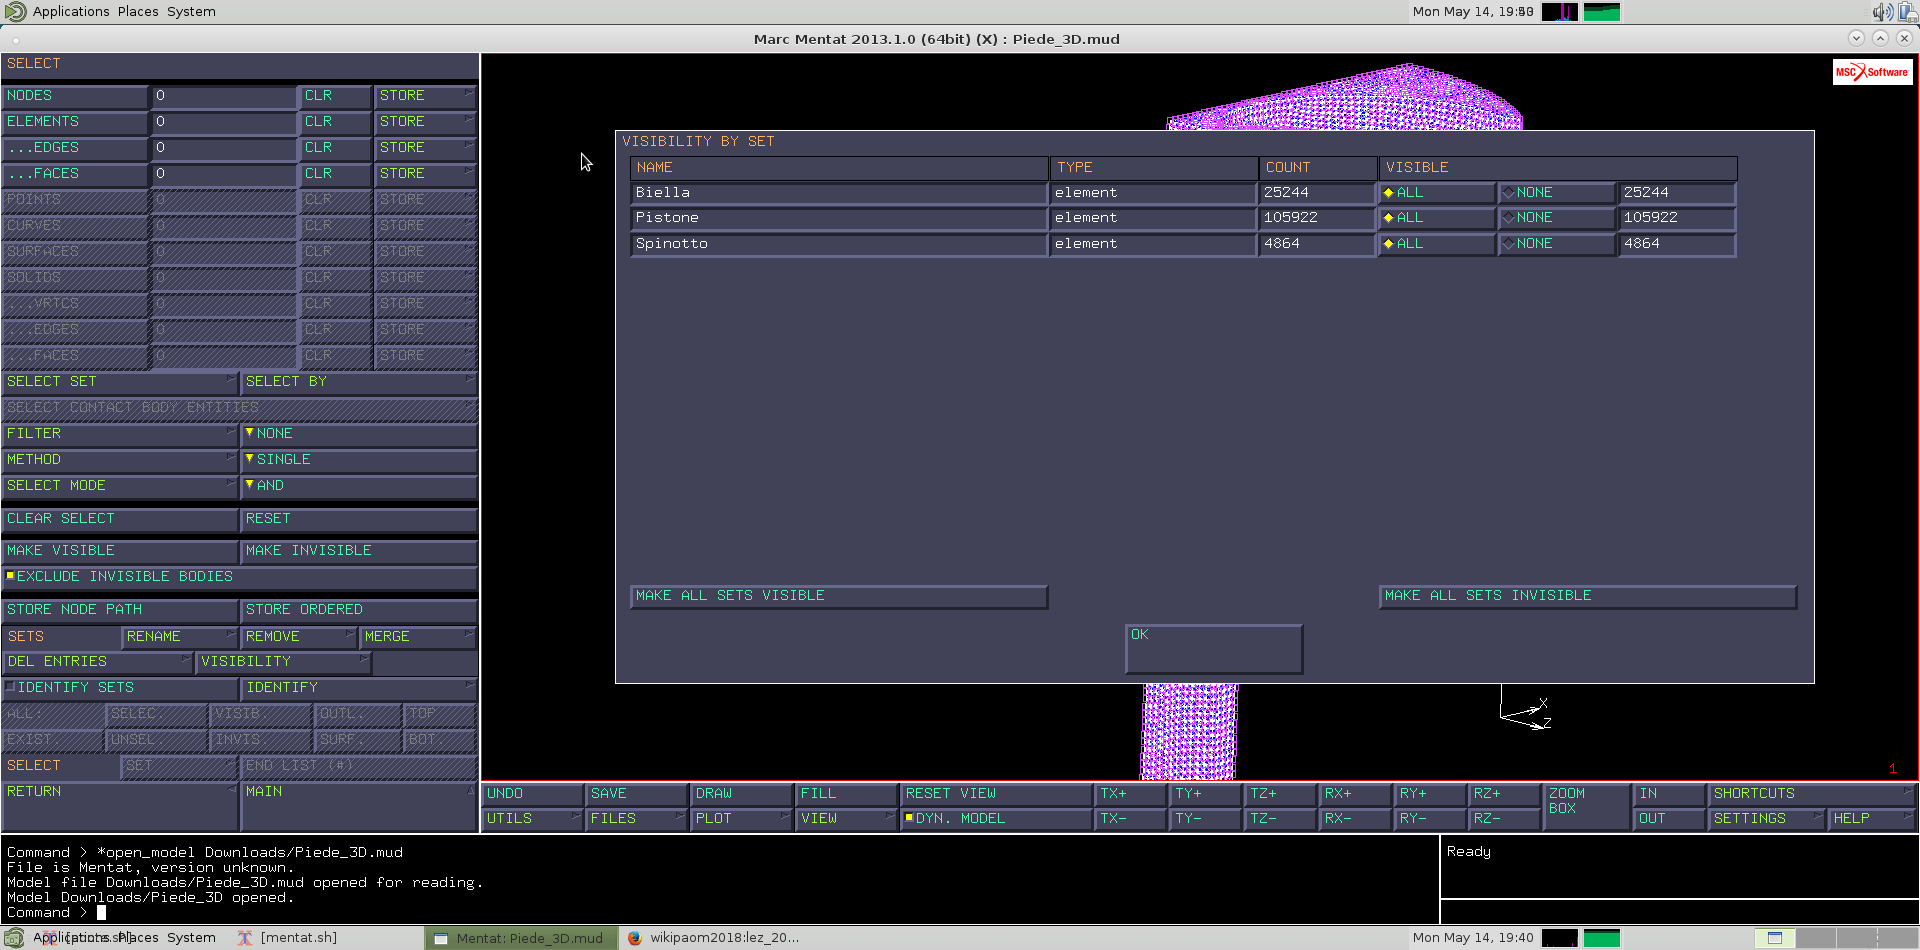
Task: Click the UNDO button
Action: coord(532,794)
